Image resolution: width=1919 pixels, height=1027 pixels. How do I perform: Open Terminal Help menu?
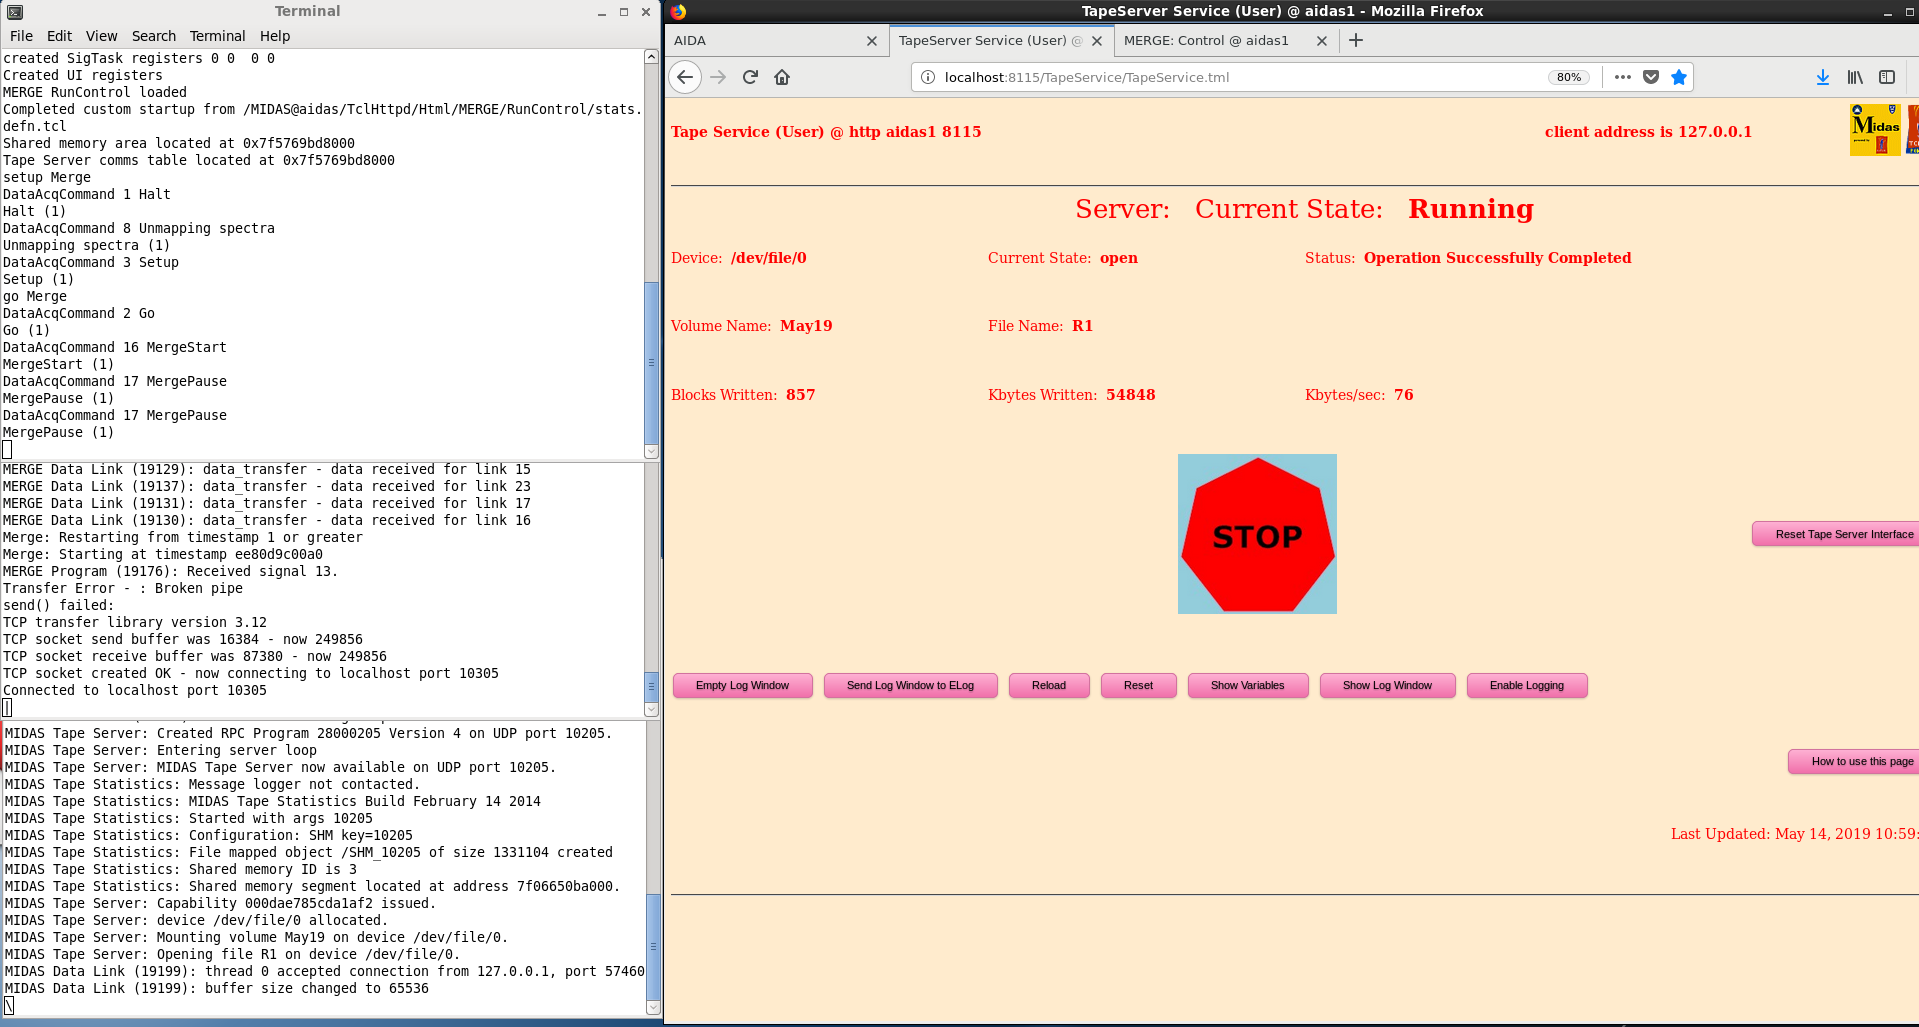tap(275, 36)
